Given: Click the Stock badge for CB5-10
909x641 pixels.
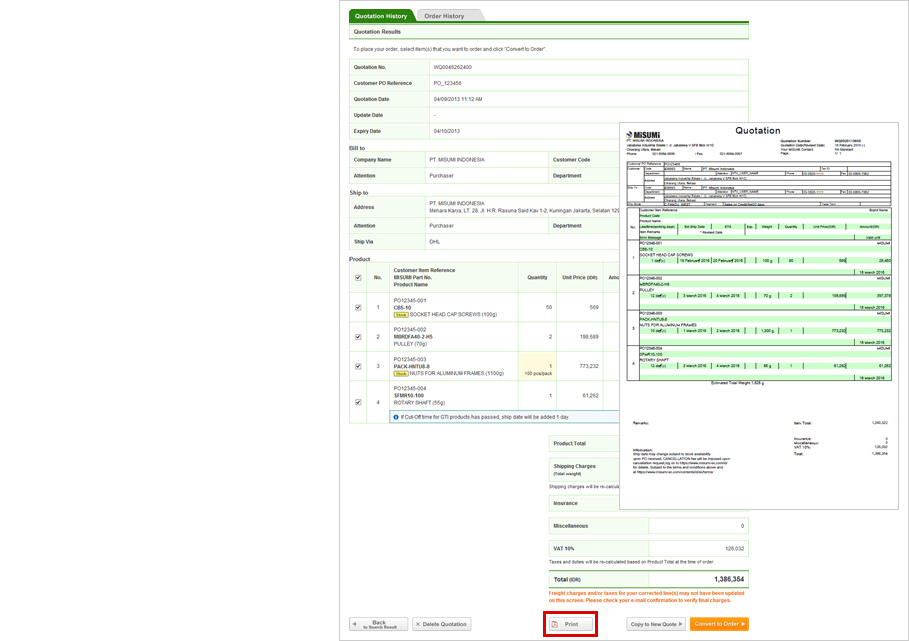Looking at the screenshot, I should click(x=401, y=315).
